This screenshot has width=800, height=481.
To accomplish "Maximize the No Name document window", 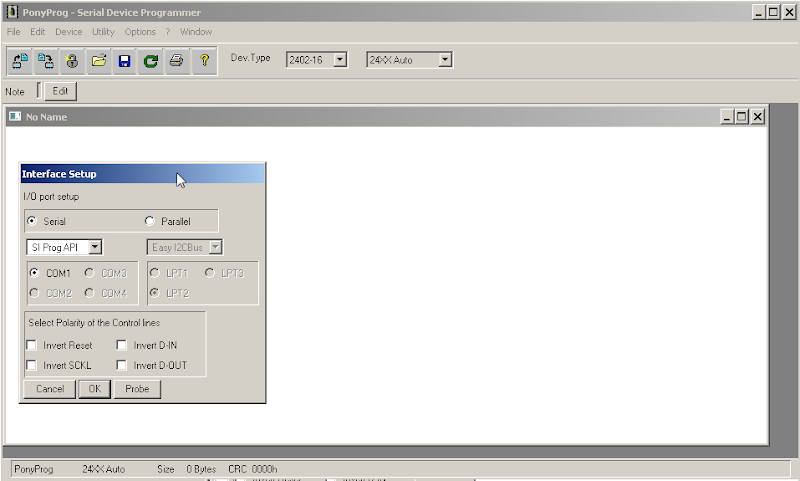I will [742, 117].
